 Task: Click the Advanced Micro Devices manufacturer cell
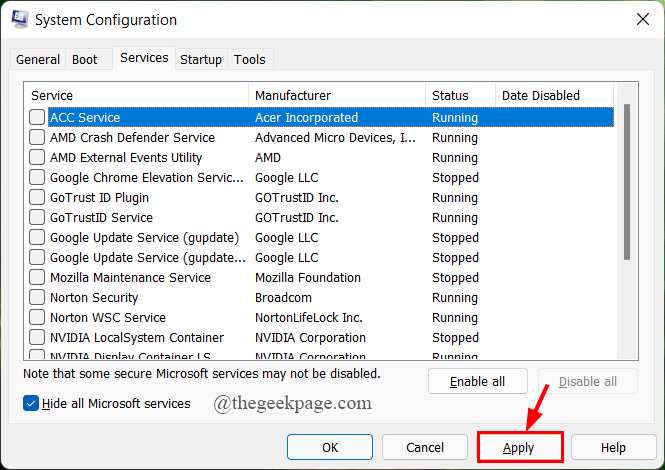click(335, 137)
